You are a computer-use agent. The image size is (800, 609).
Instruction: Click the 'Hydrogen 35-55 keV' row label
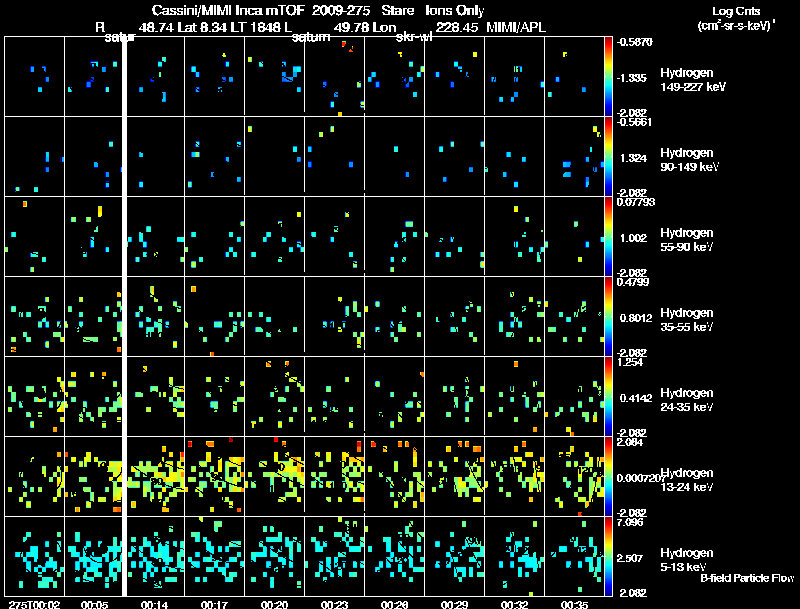[x=687, y=320]
